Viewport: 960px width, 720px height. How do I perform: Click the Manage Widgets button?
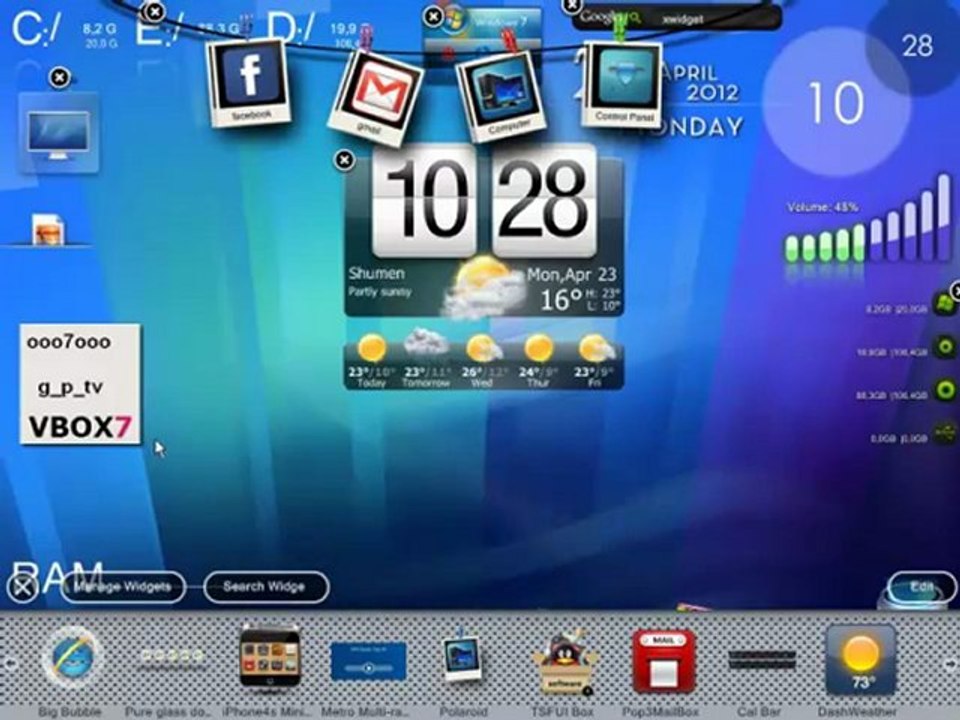tap(122, 587)
